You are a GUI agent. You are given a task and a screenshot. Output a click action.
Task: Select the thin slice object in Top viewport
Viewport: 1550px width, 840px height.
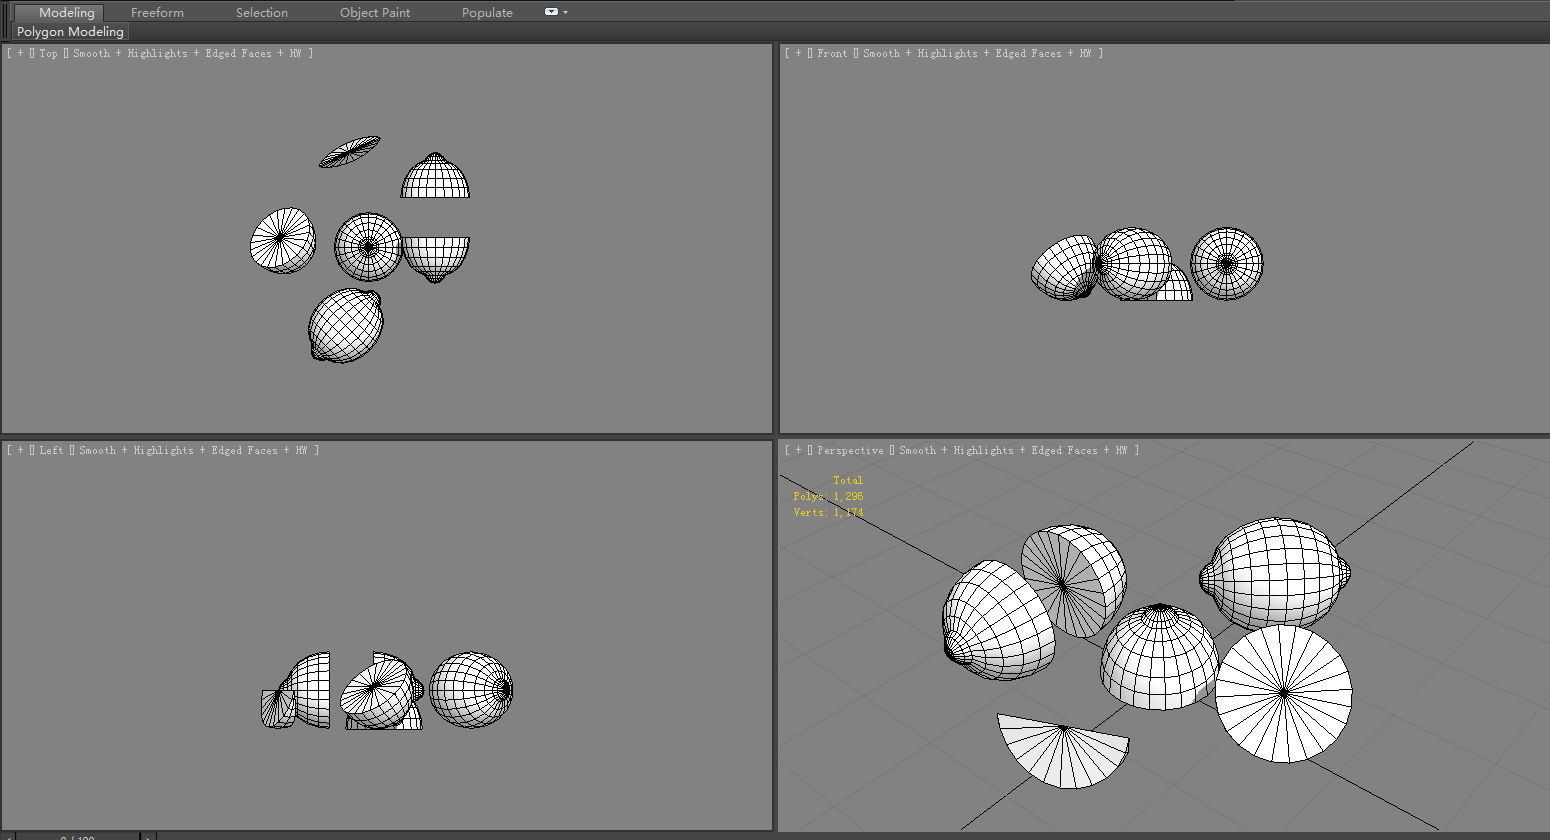[x=349, y=151]
